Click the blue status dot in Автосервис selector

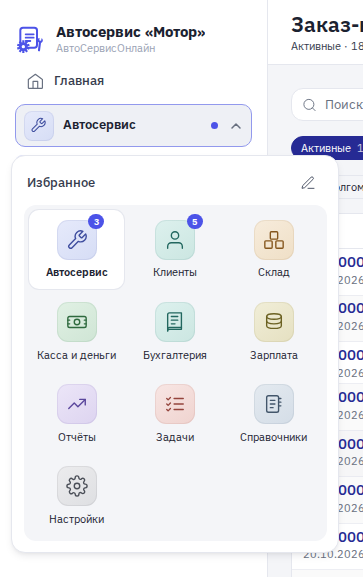click(x=214, y=126)
